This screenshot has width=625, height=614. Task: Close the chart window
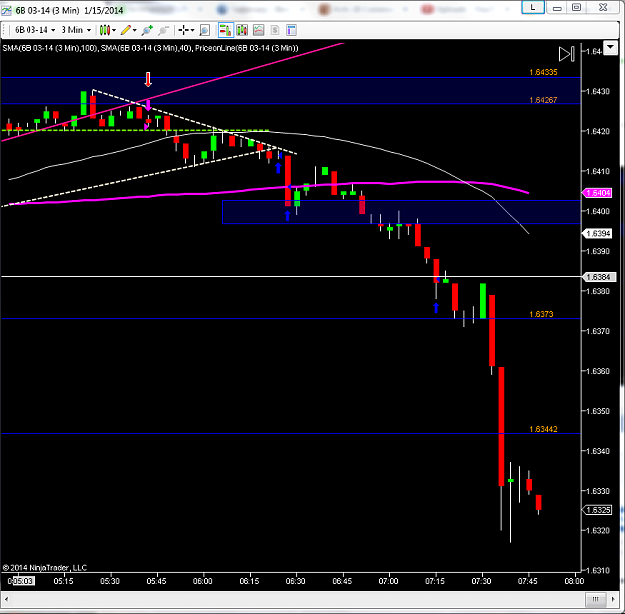(x=603, y=7)
